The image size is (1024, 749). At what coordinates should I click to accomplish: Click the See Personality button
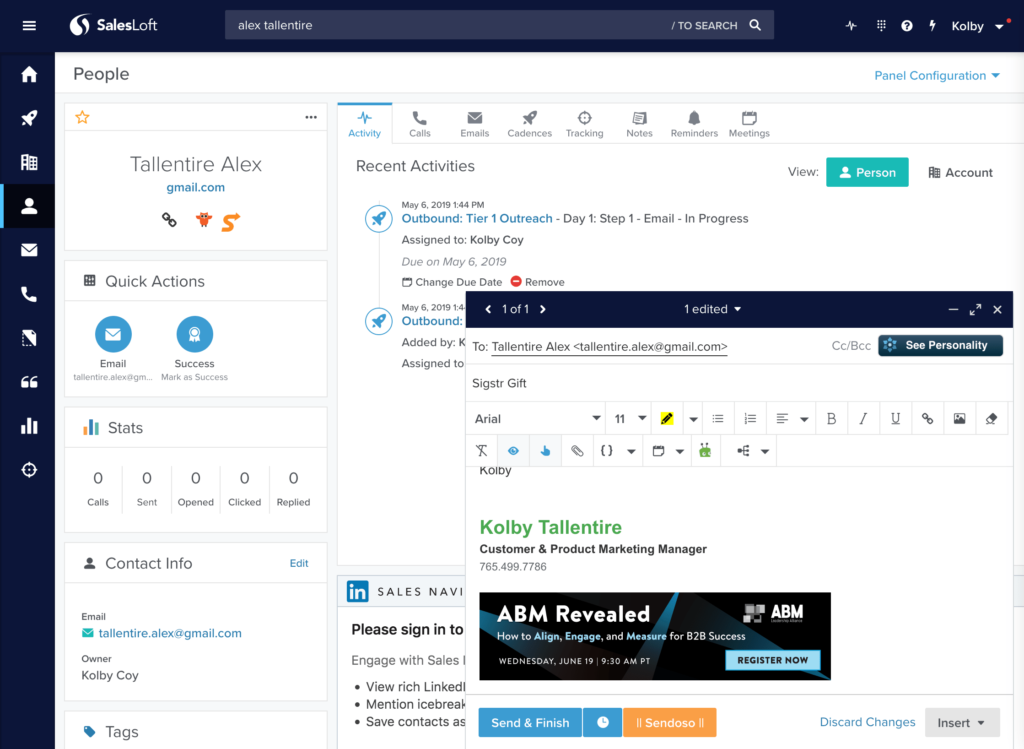[940, 345]
